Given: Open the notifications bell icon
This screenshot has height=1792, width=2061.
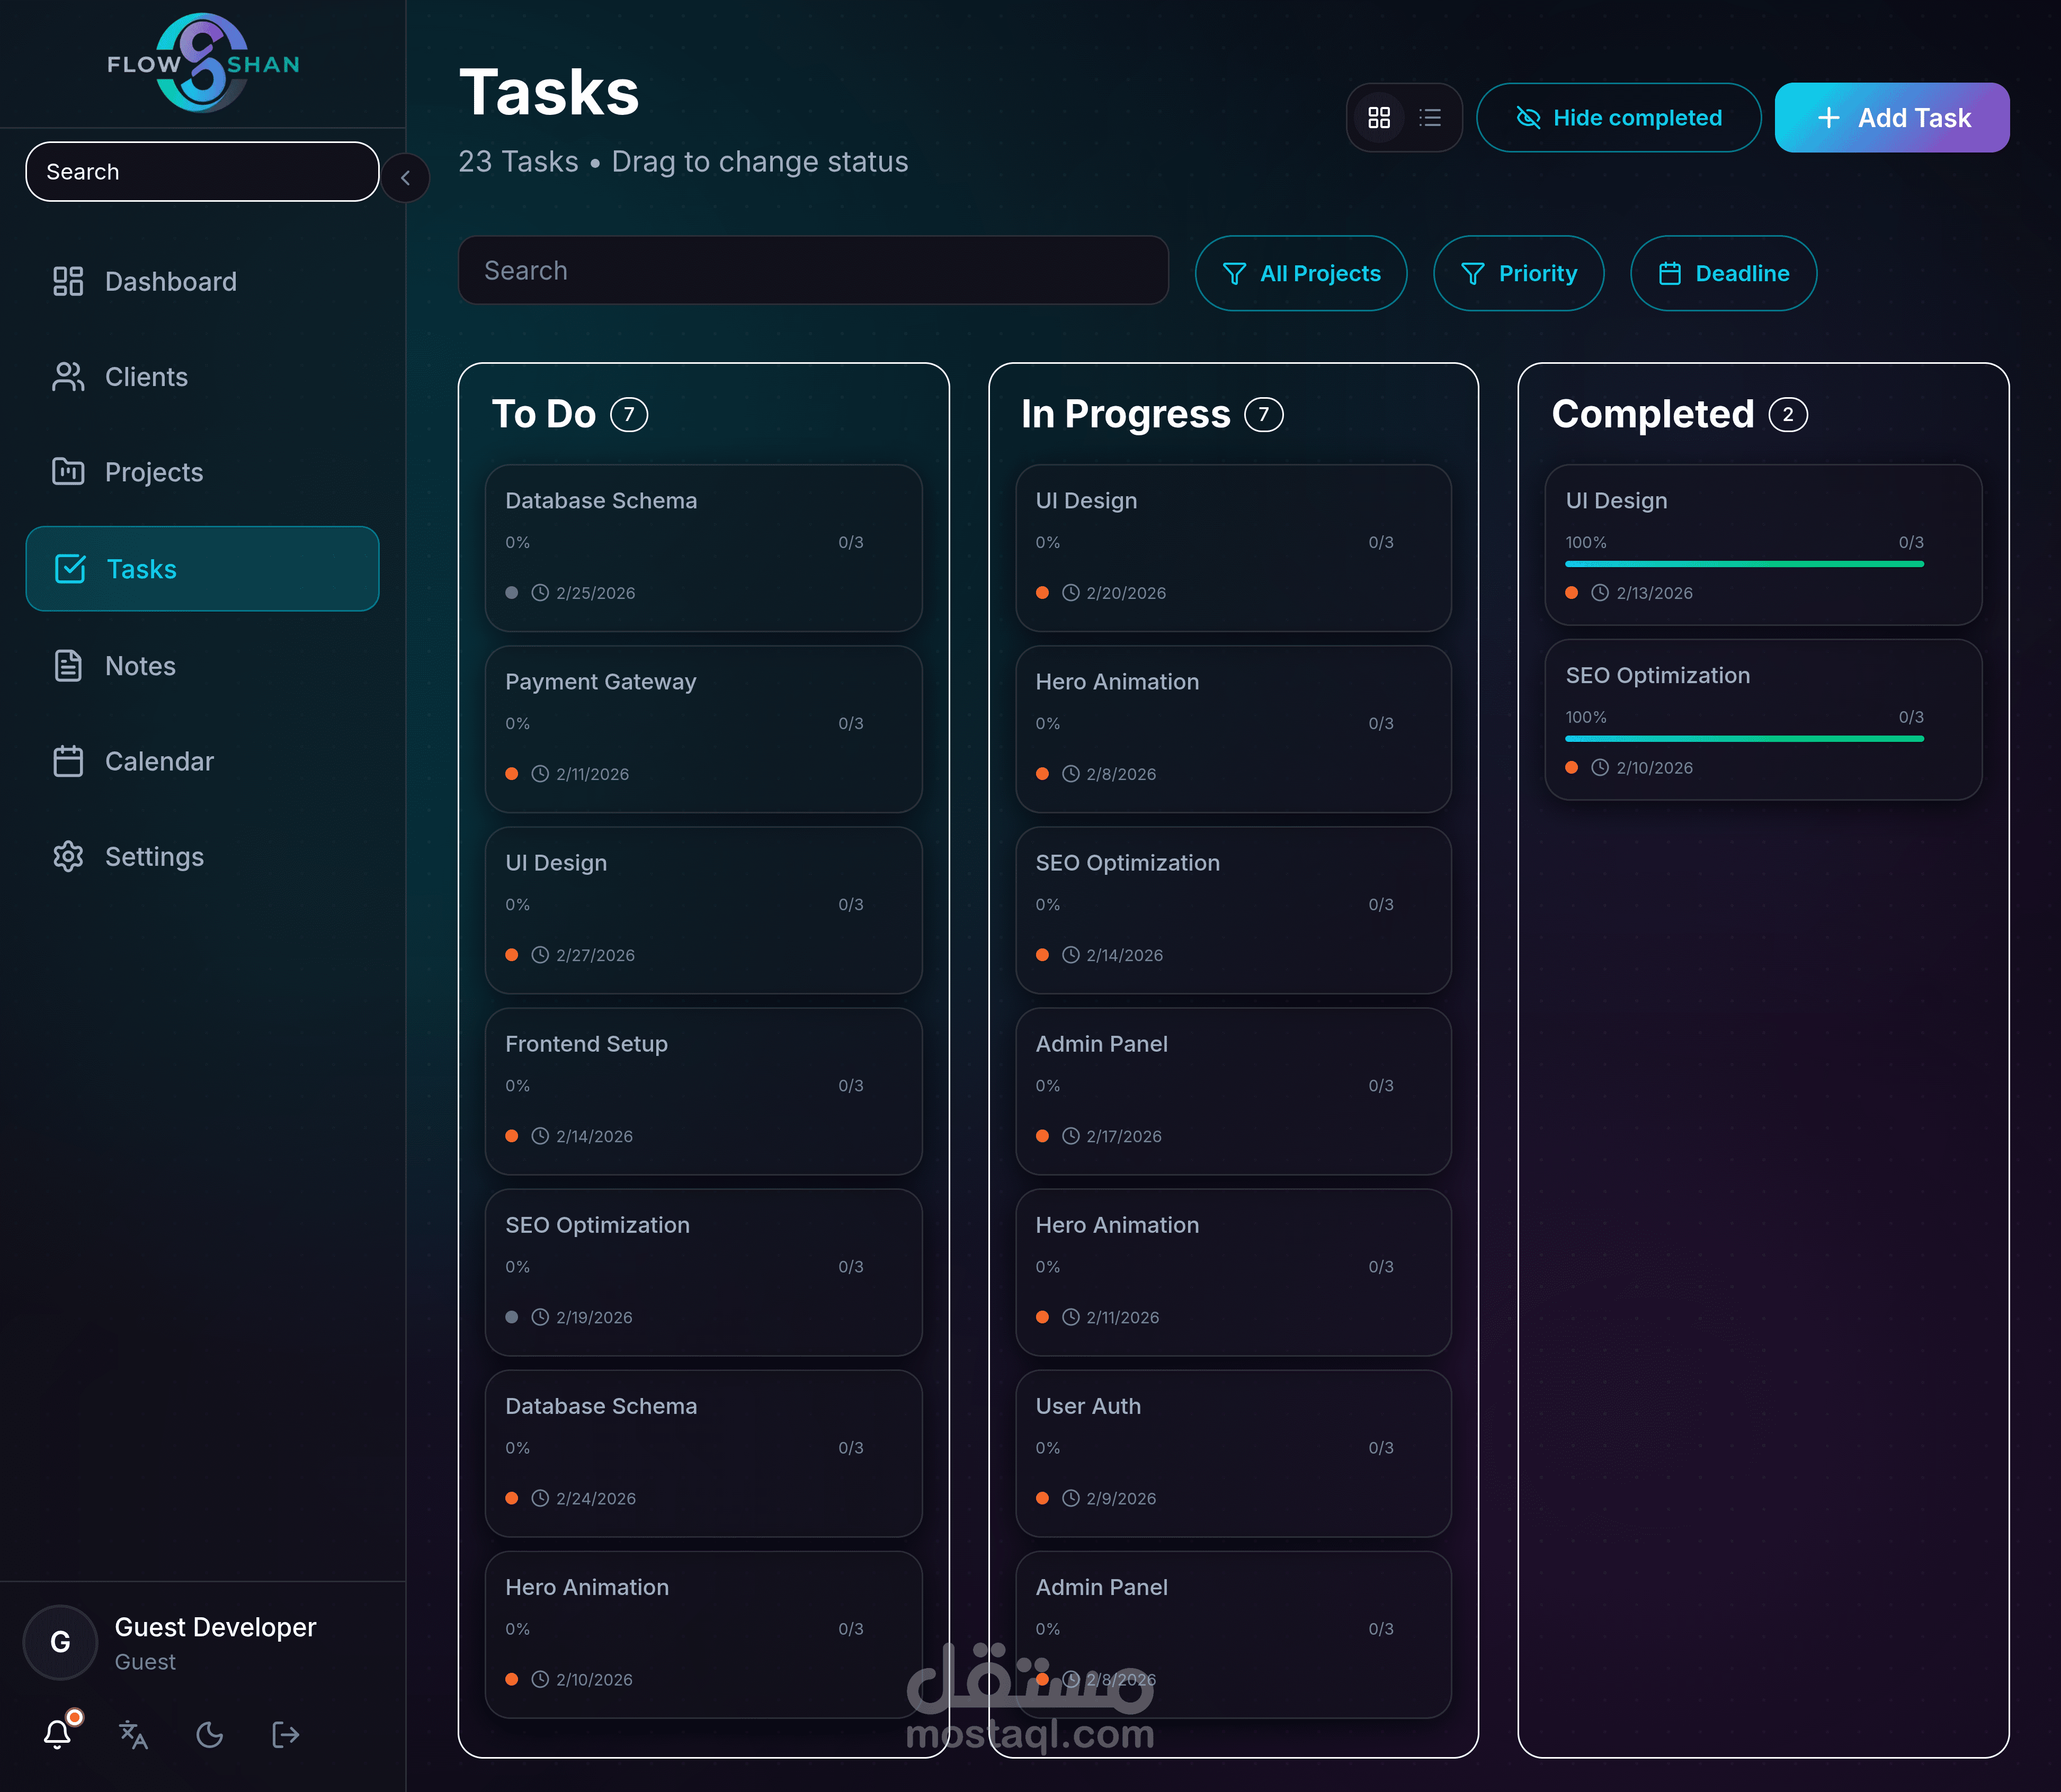Looking at the screenshot, I should [x=58, y=1734].
